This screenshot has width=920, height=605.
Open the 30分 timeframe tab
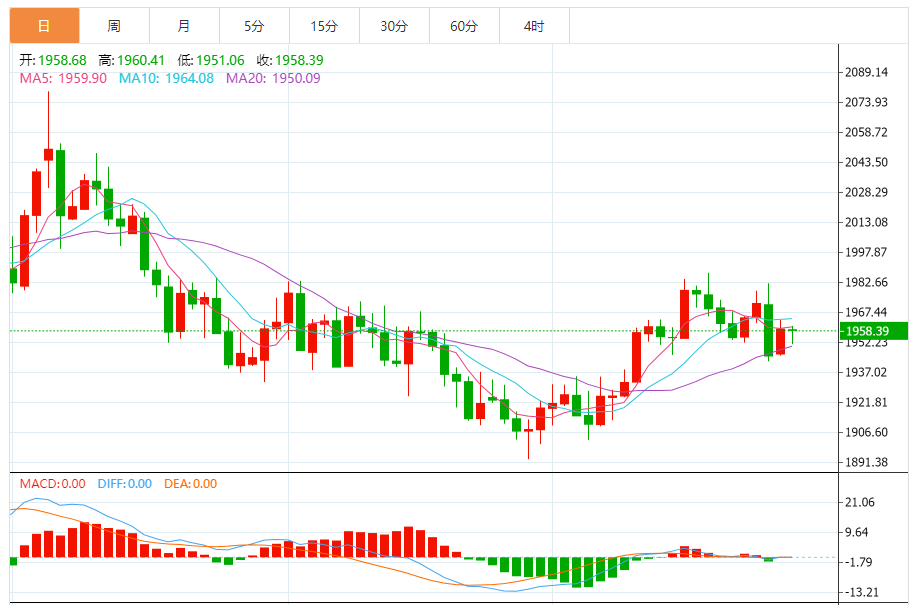pos(394,26)
